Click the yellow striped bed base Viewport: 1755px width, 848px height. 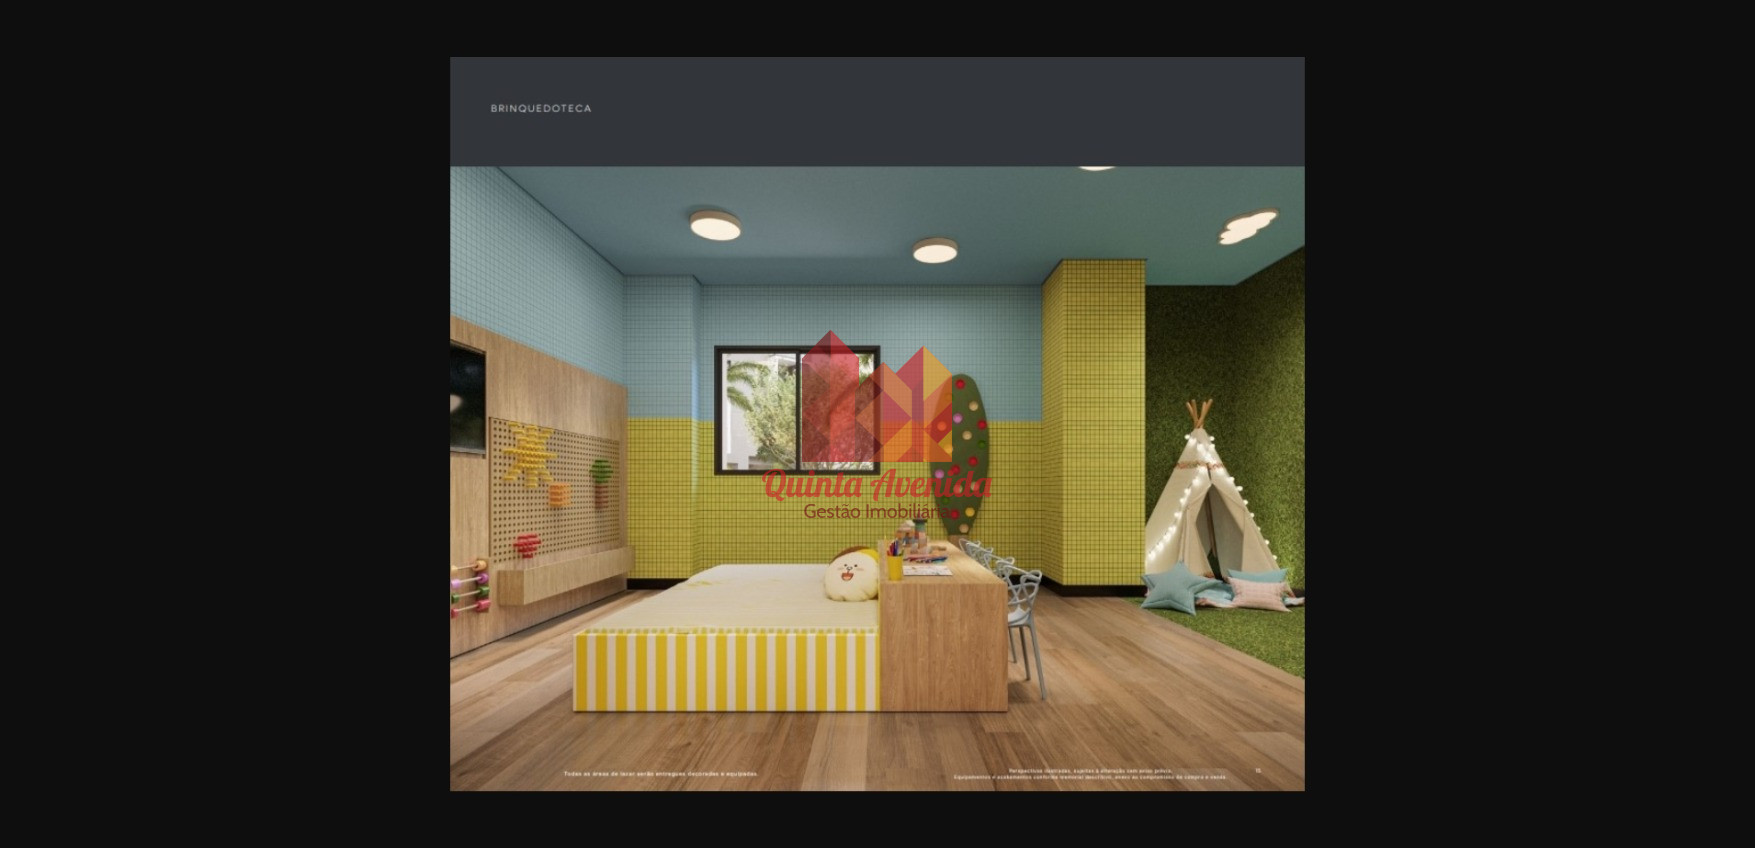(x=726, y=671)
